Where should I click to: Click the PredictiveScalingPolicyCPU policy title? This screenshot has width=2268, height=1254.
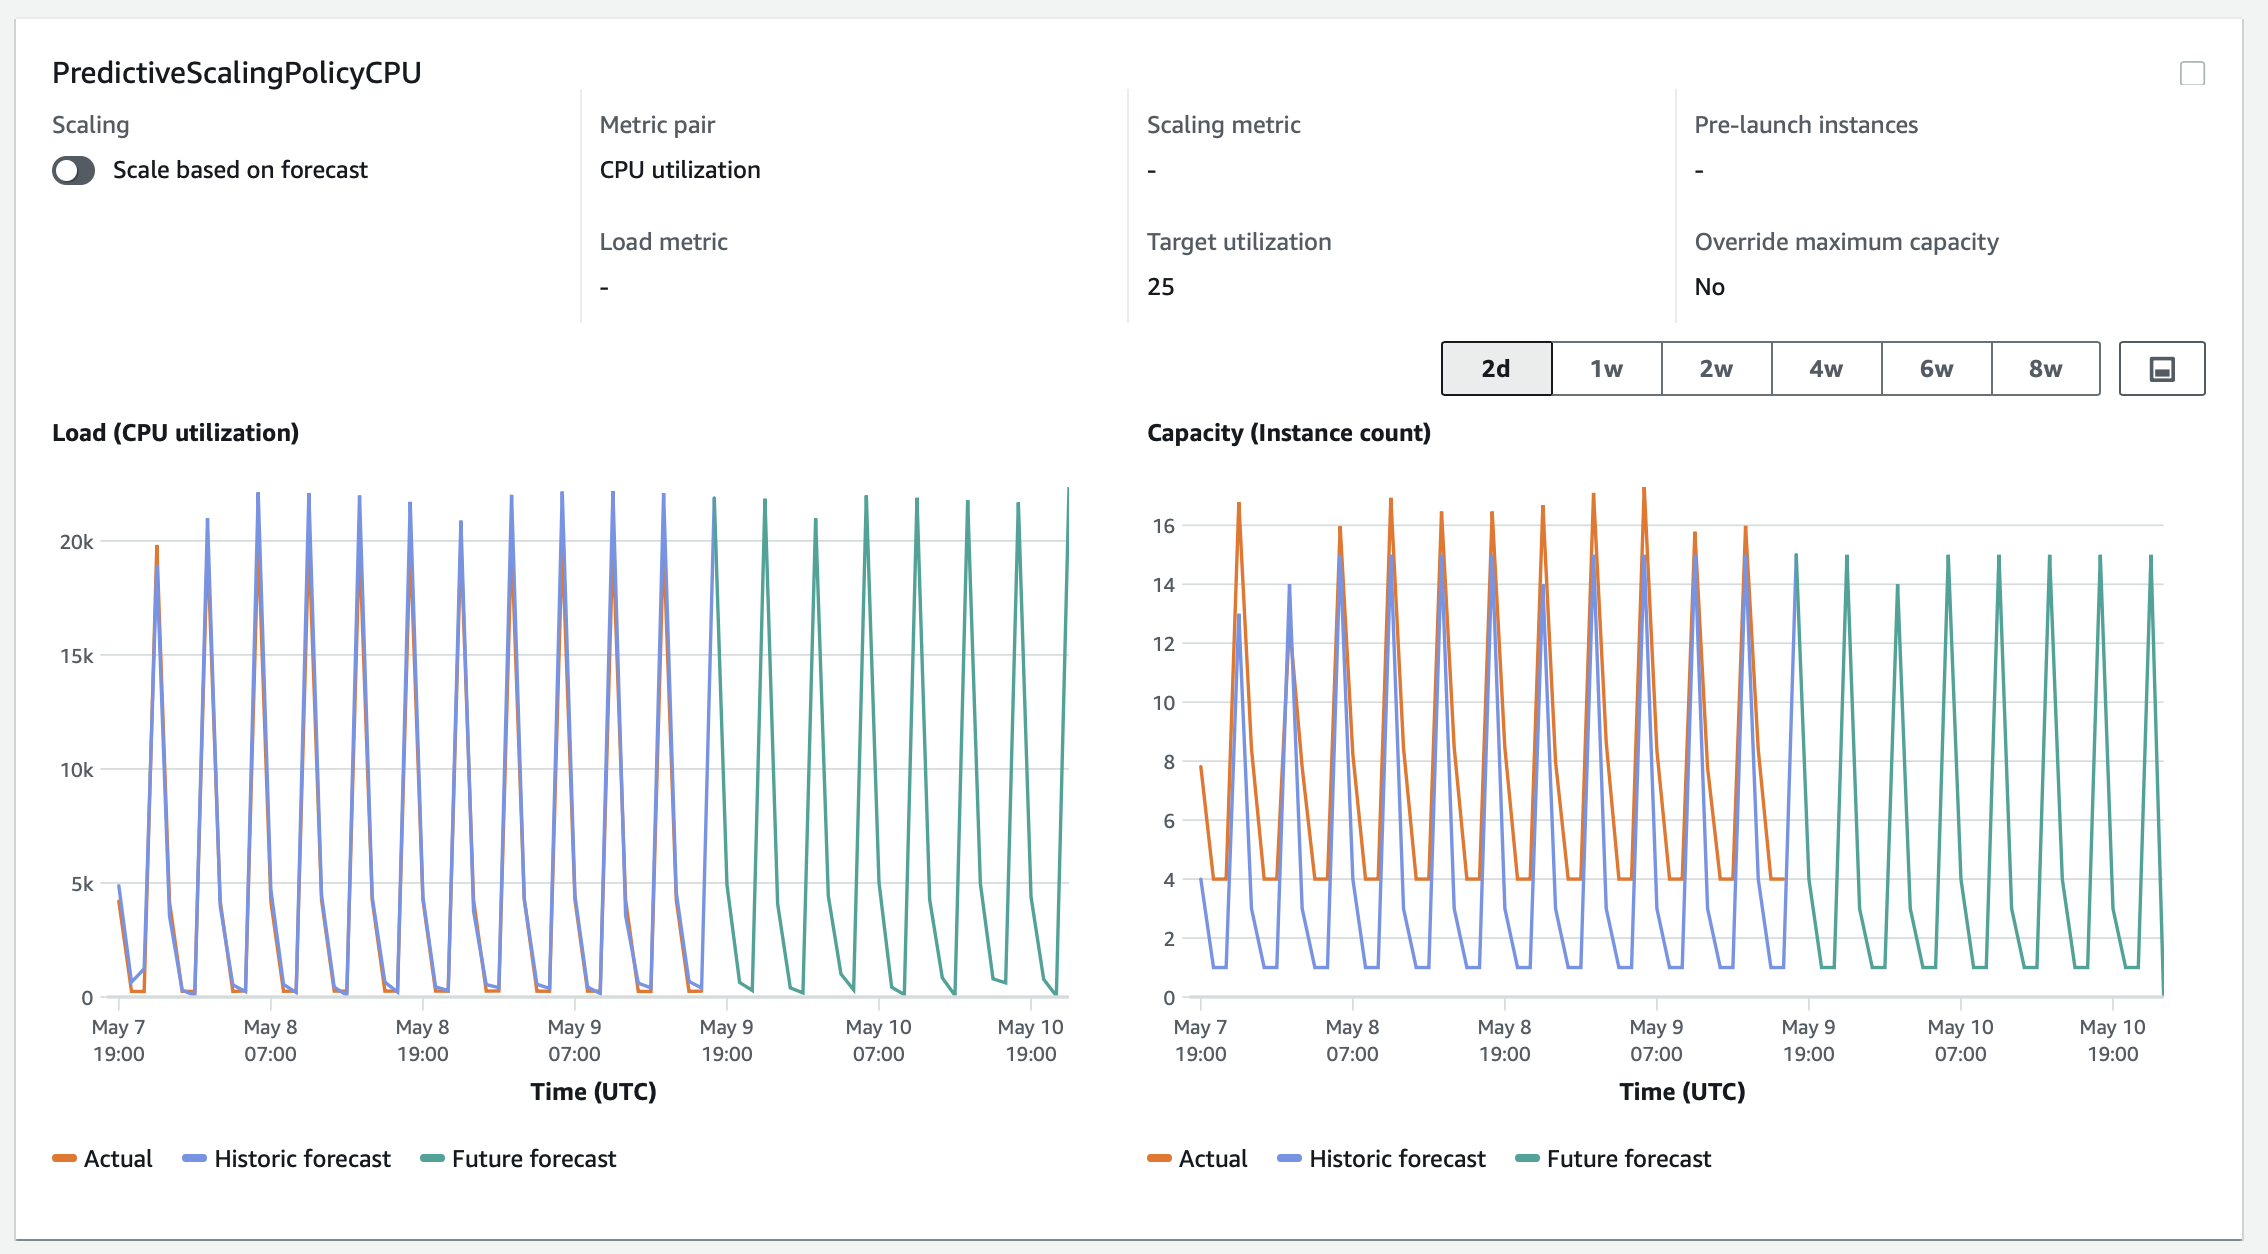coord(236,73)
